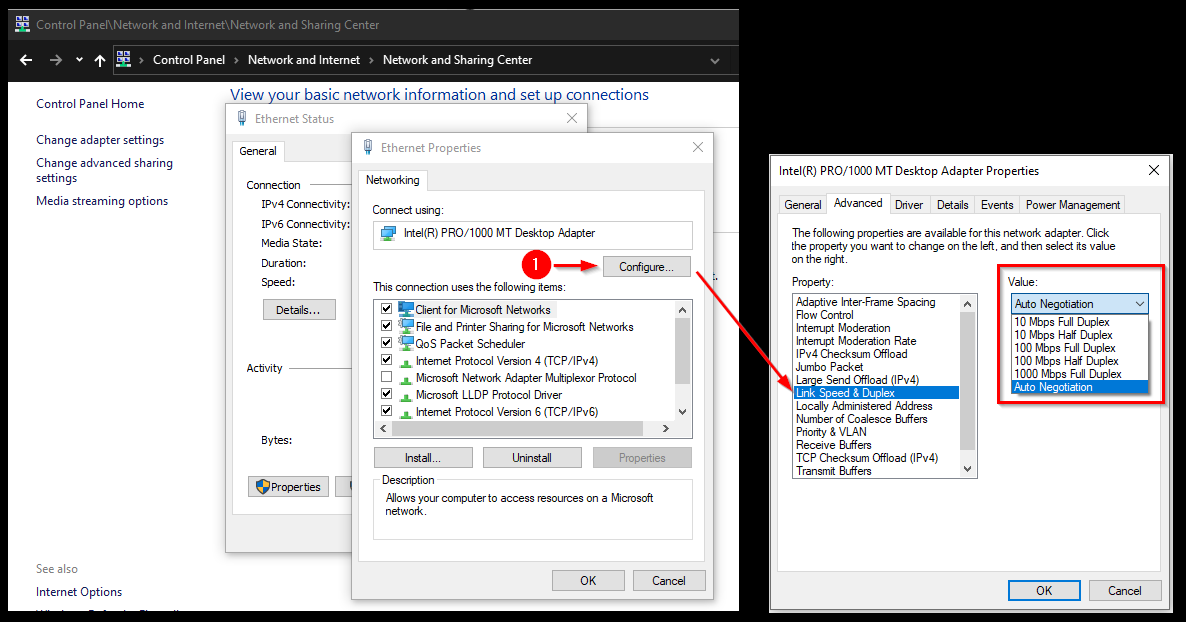Click the LLDP Protocol Driver icon

click(406, 396)
